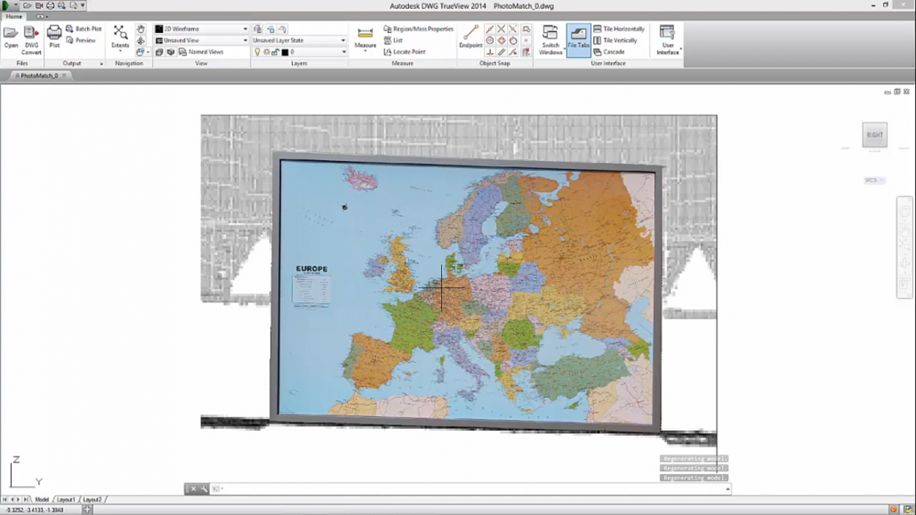The image size is (916, 515).
Task: Select the Measure ruler tool
Action: pos(365,37)
